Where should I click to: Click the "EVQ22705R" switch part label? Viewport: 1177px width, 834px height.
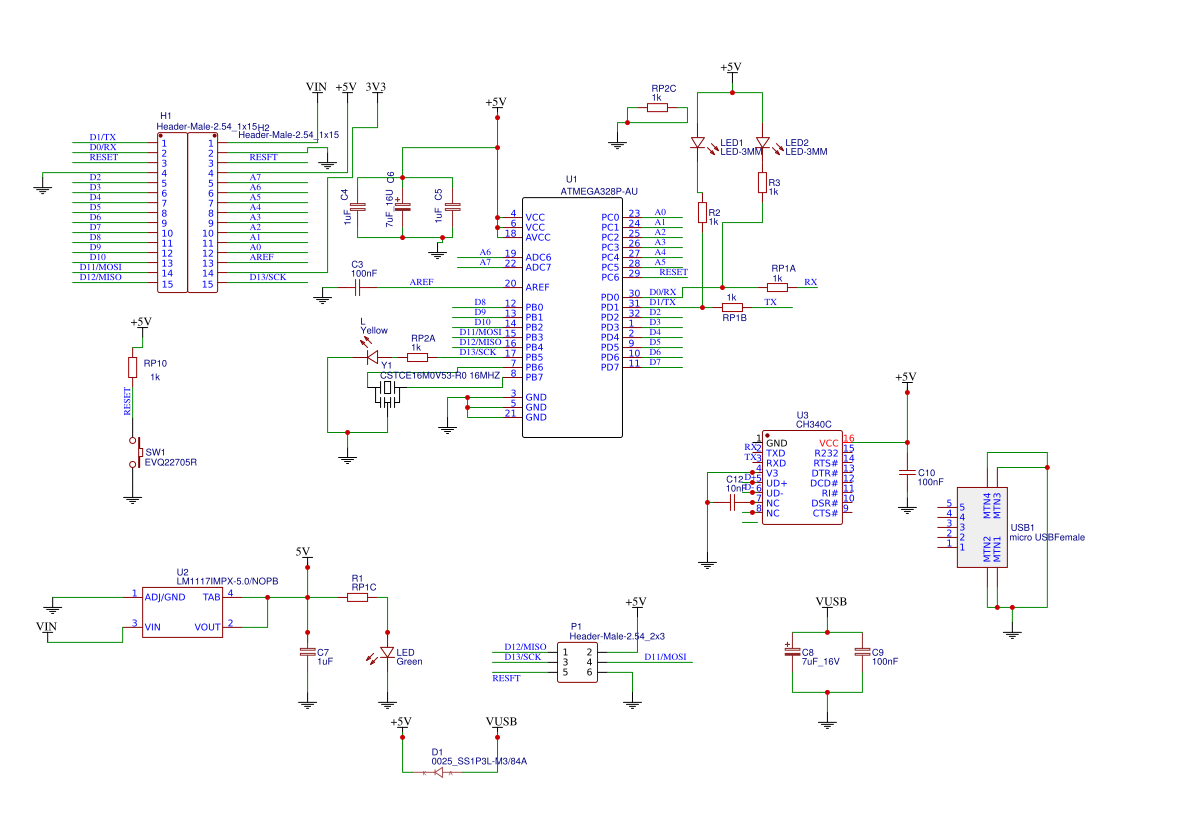tap(170, 462)
